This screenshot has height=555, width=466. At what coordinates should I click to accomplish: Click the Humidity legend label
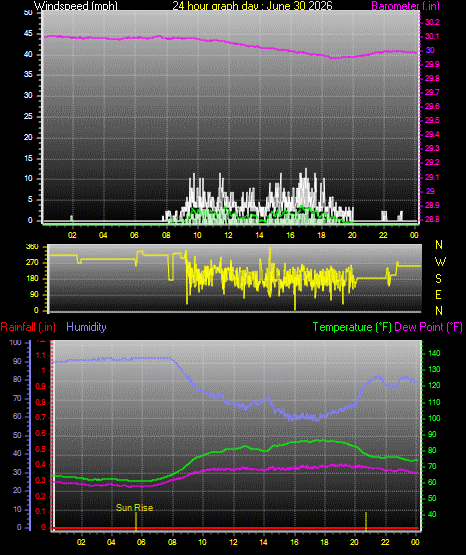86,327
